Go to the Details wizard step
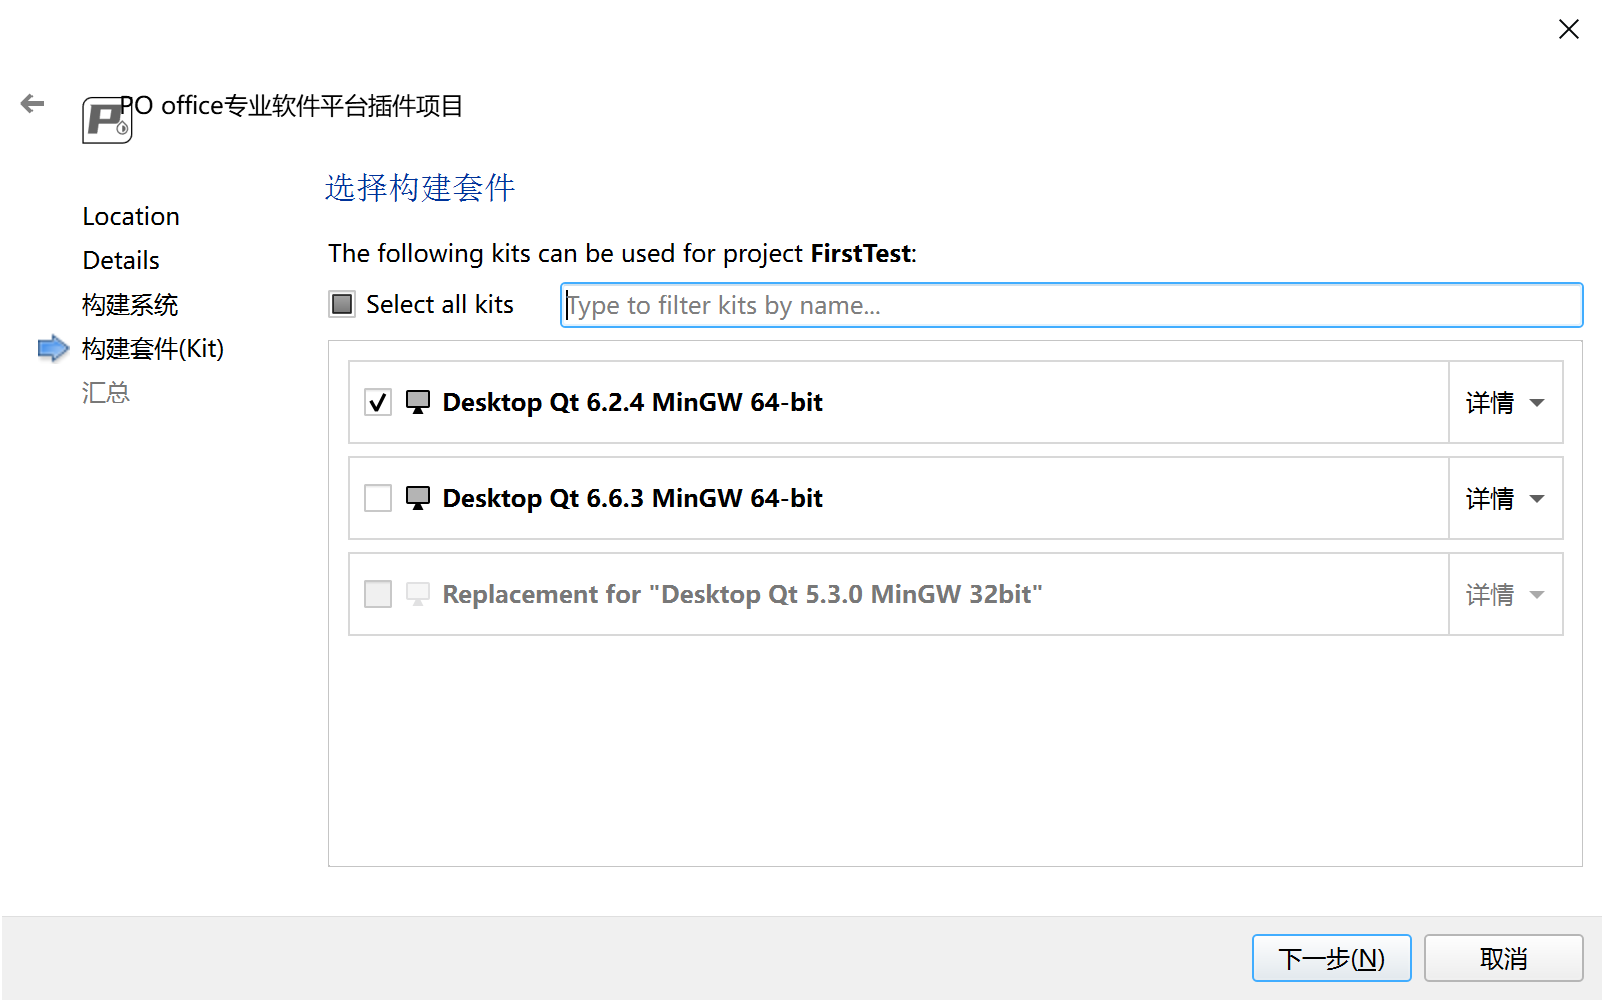This screenshot has height=1002, width=1604. pyautogui.click(x=121, y=260)
